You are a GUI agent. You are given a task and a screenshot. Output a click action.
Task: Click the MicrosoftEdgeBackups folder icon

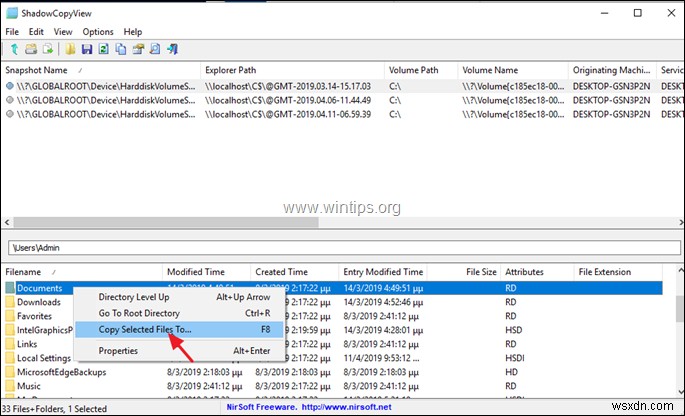(x=10, y=372)
